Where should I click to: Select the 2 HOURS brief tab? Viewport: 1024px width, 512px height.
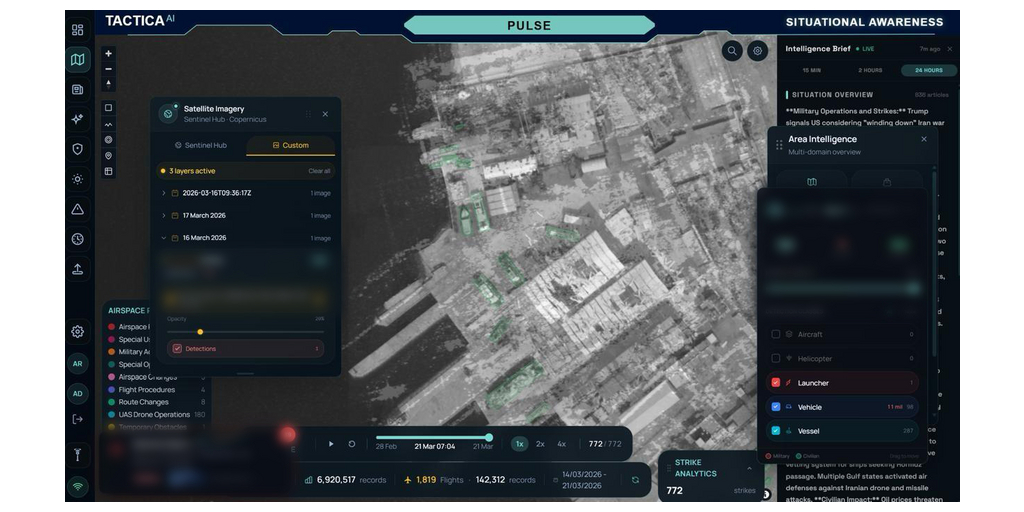870,70
